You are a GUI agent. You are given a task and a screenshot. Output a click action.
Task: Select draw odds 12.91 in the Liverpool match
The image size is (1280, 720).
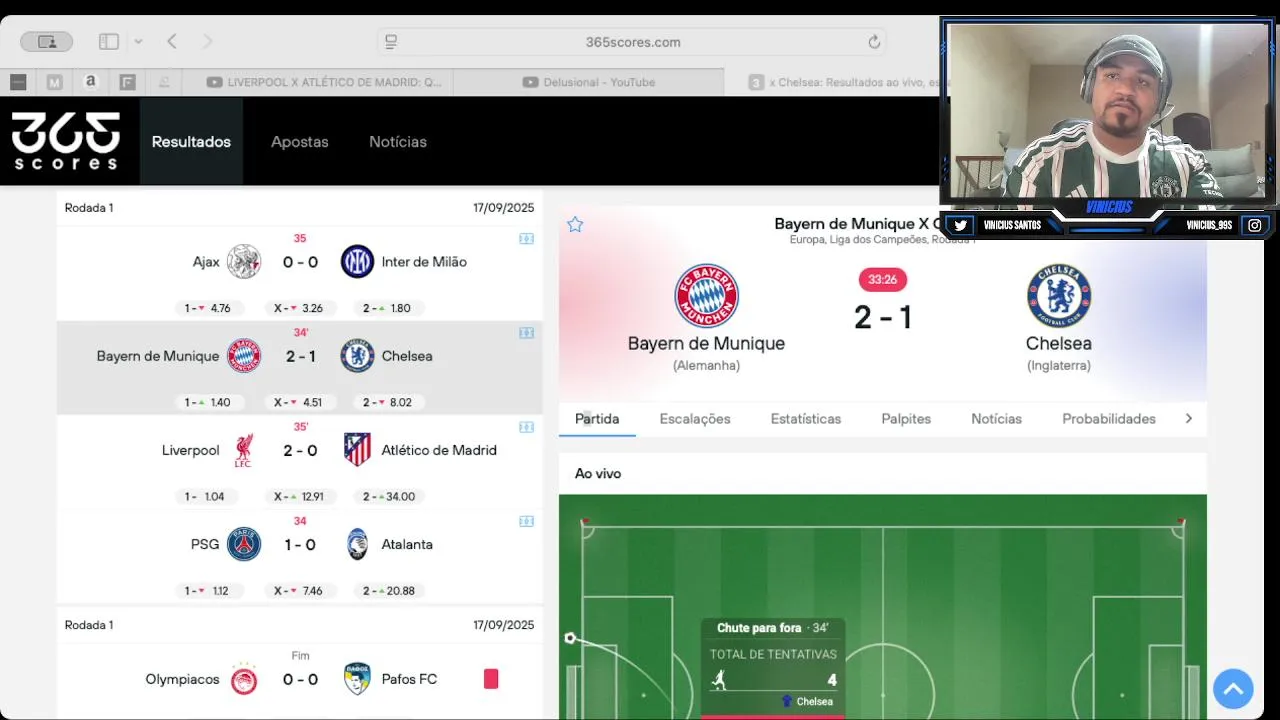pyautogui.click(x=299, y=496)
